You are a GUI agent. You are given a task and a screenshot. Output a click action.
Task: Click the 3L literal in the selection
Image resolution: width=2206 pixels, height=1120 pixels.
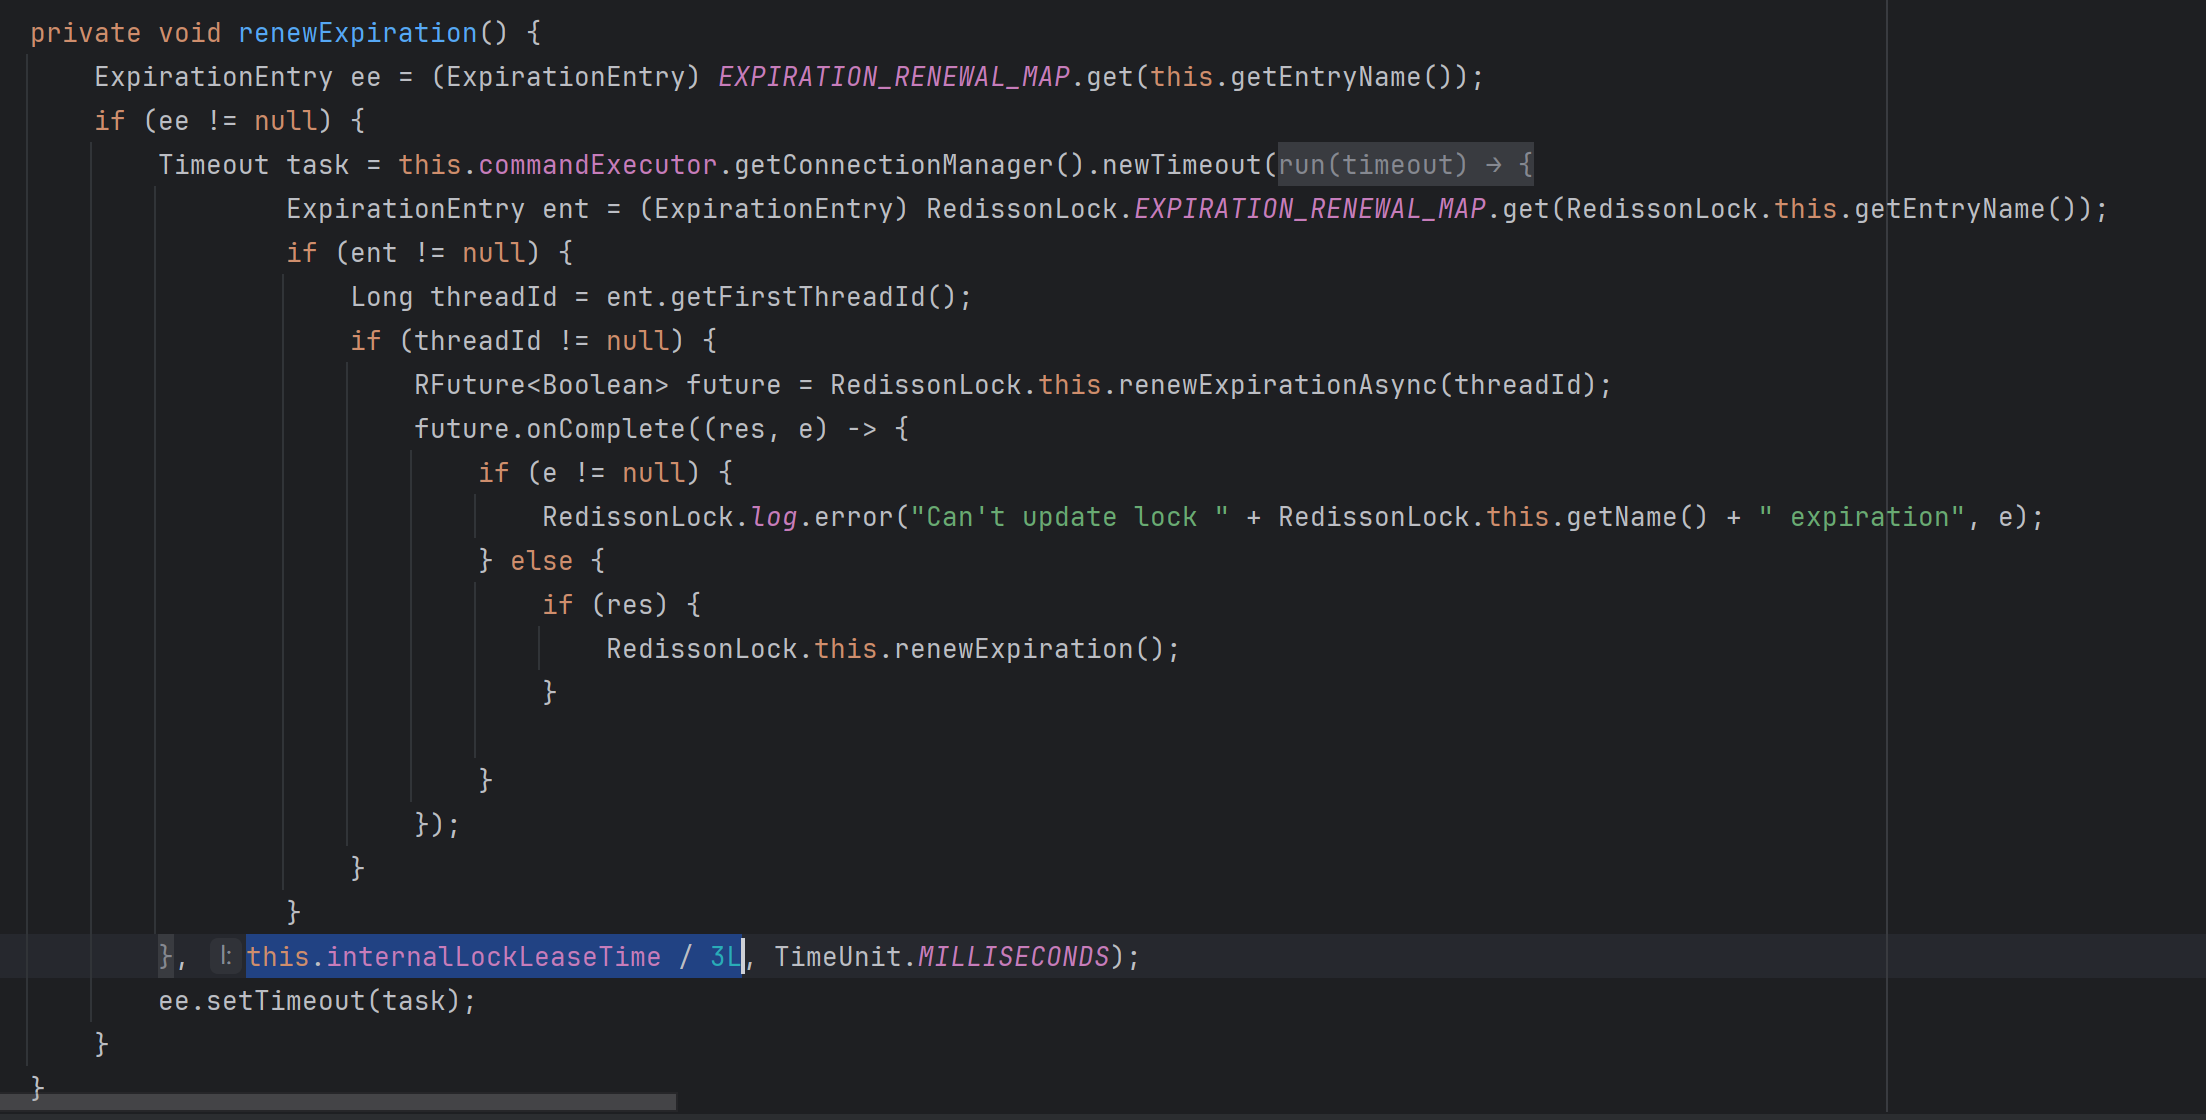tap(725, 957)
